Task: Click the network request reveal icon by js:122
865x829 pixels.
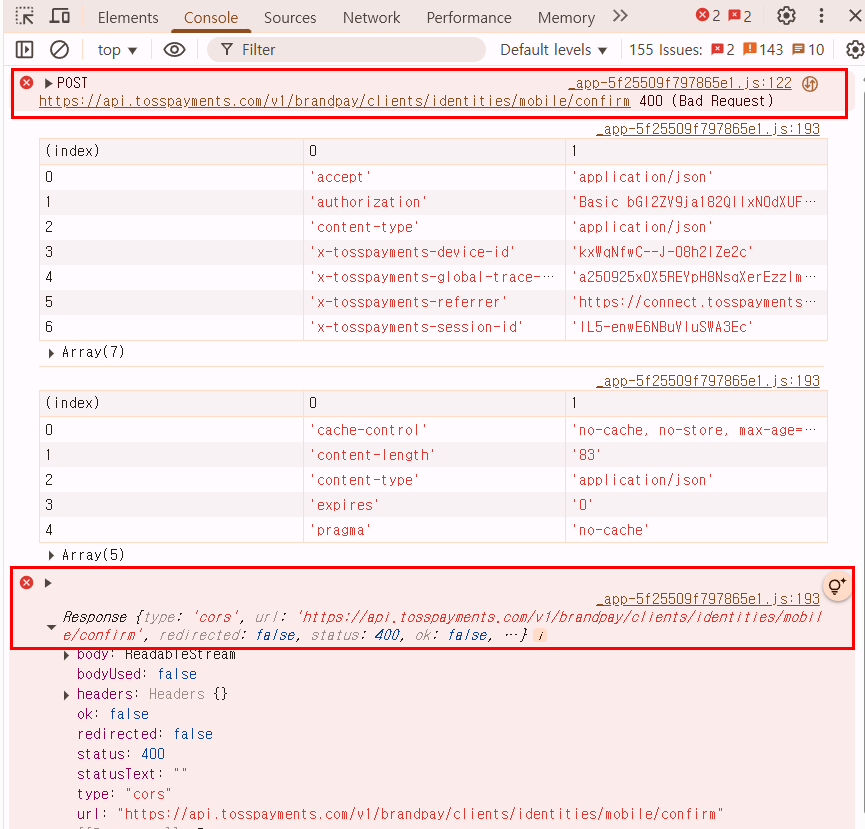Action: tap(810, 84)
